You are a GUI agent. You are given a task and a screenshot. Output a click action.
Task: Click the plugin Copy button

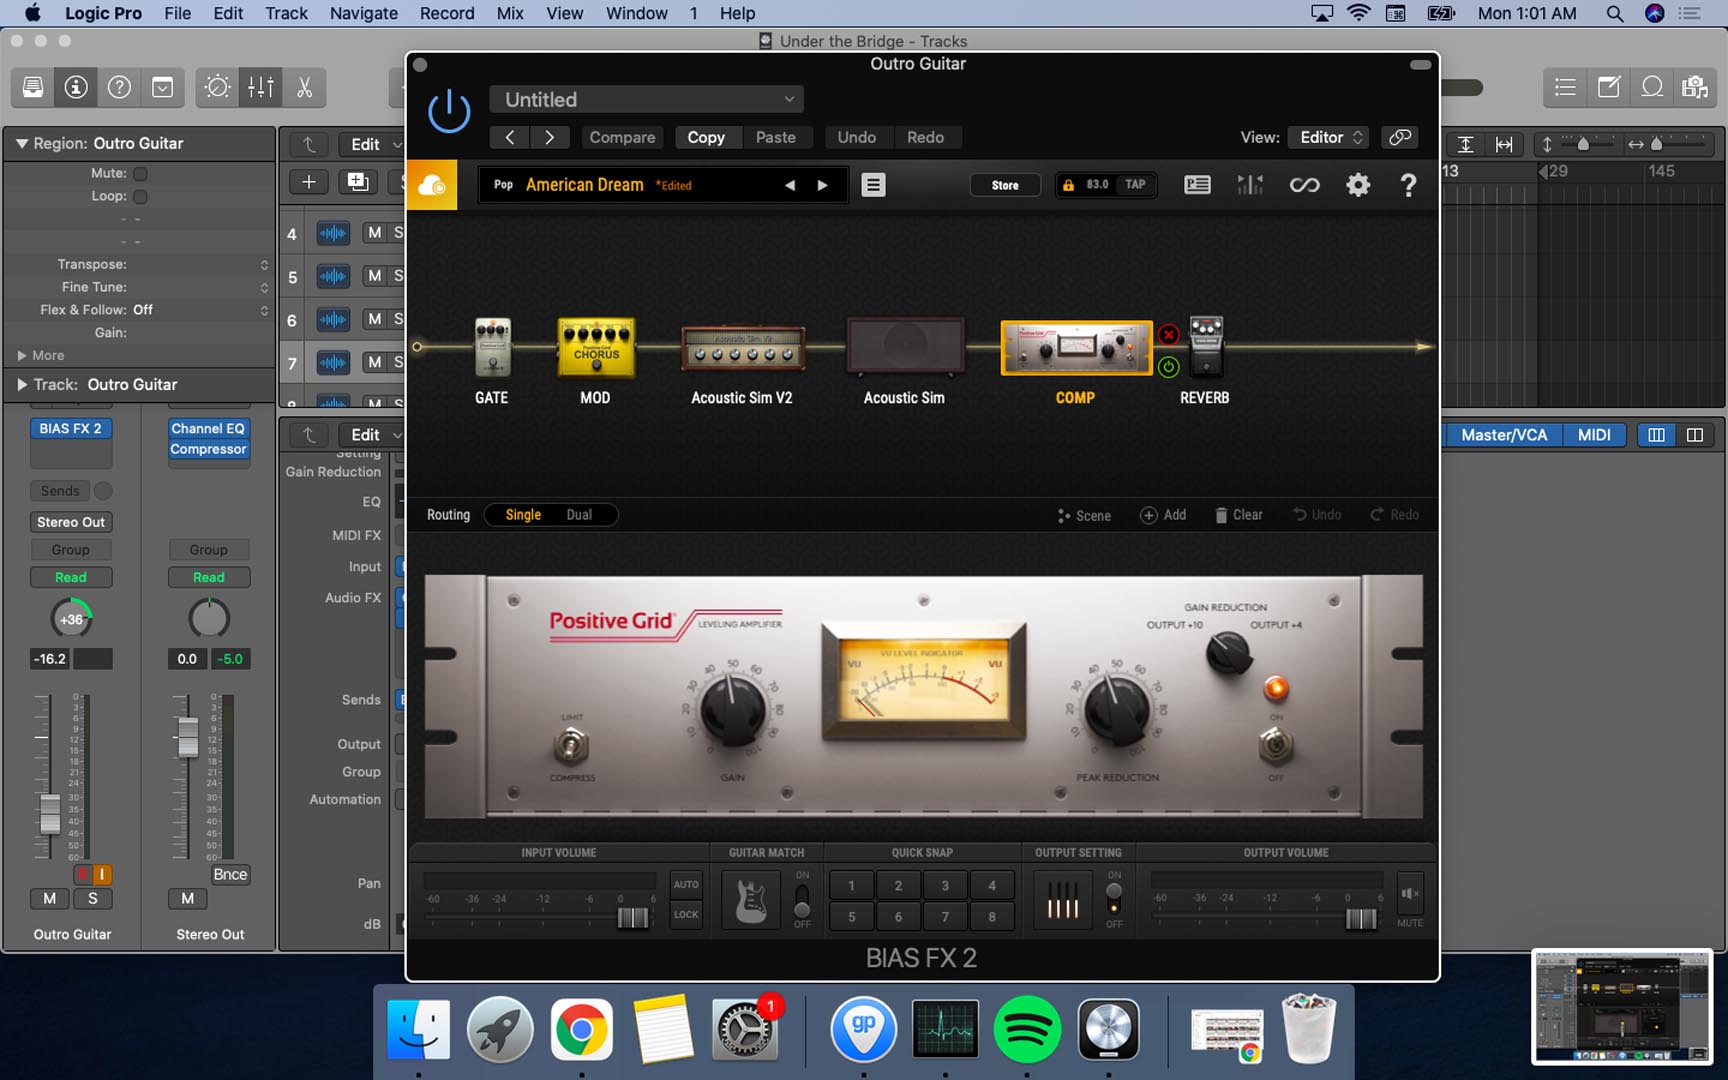pos(706,137)
